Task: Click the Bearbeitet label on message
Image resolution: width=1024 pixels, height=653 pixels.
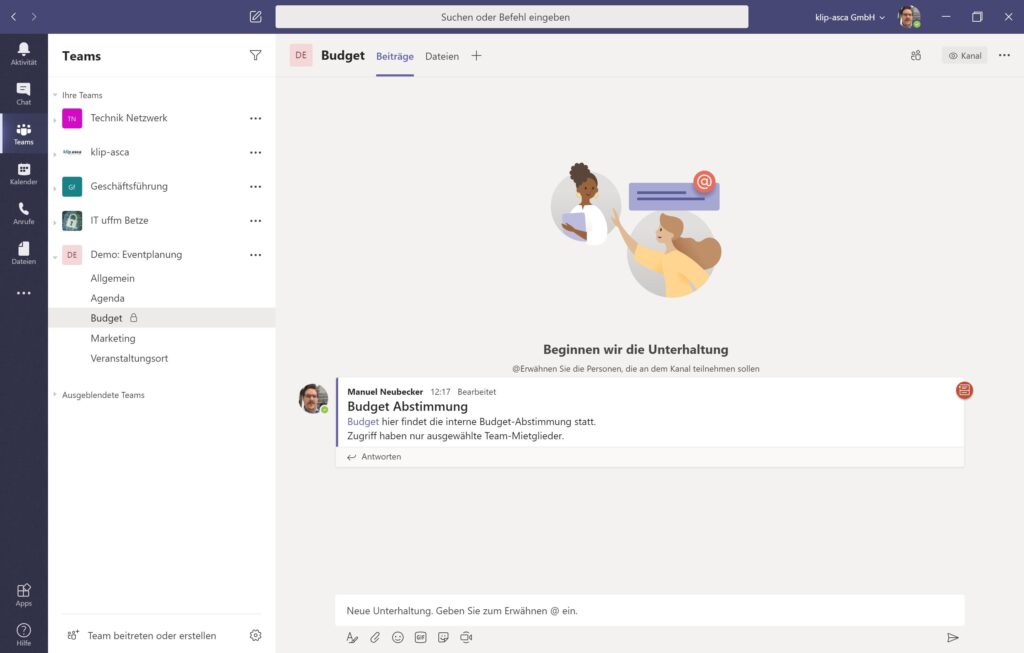Action: [476, 392]
